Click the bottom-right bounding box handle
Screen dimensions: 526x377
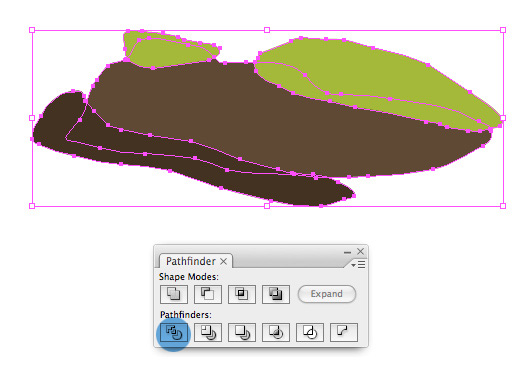pos(503,206)
